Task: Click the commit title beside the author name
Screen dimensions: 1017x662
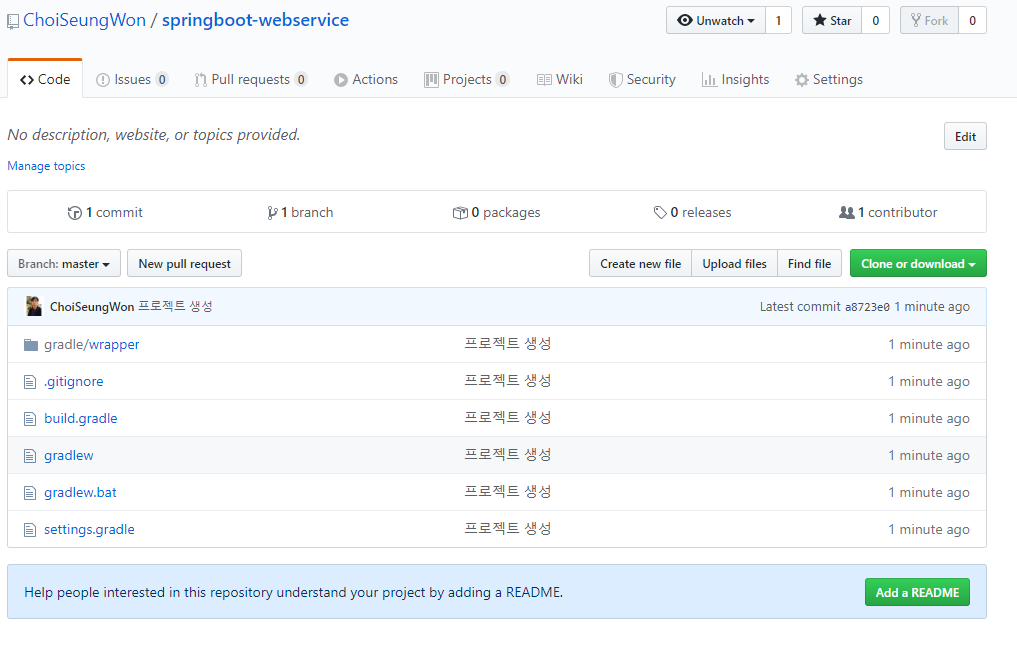Action: [175, 306]
